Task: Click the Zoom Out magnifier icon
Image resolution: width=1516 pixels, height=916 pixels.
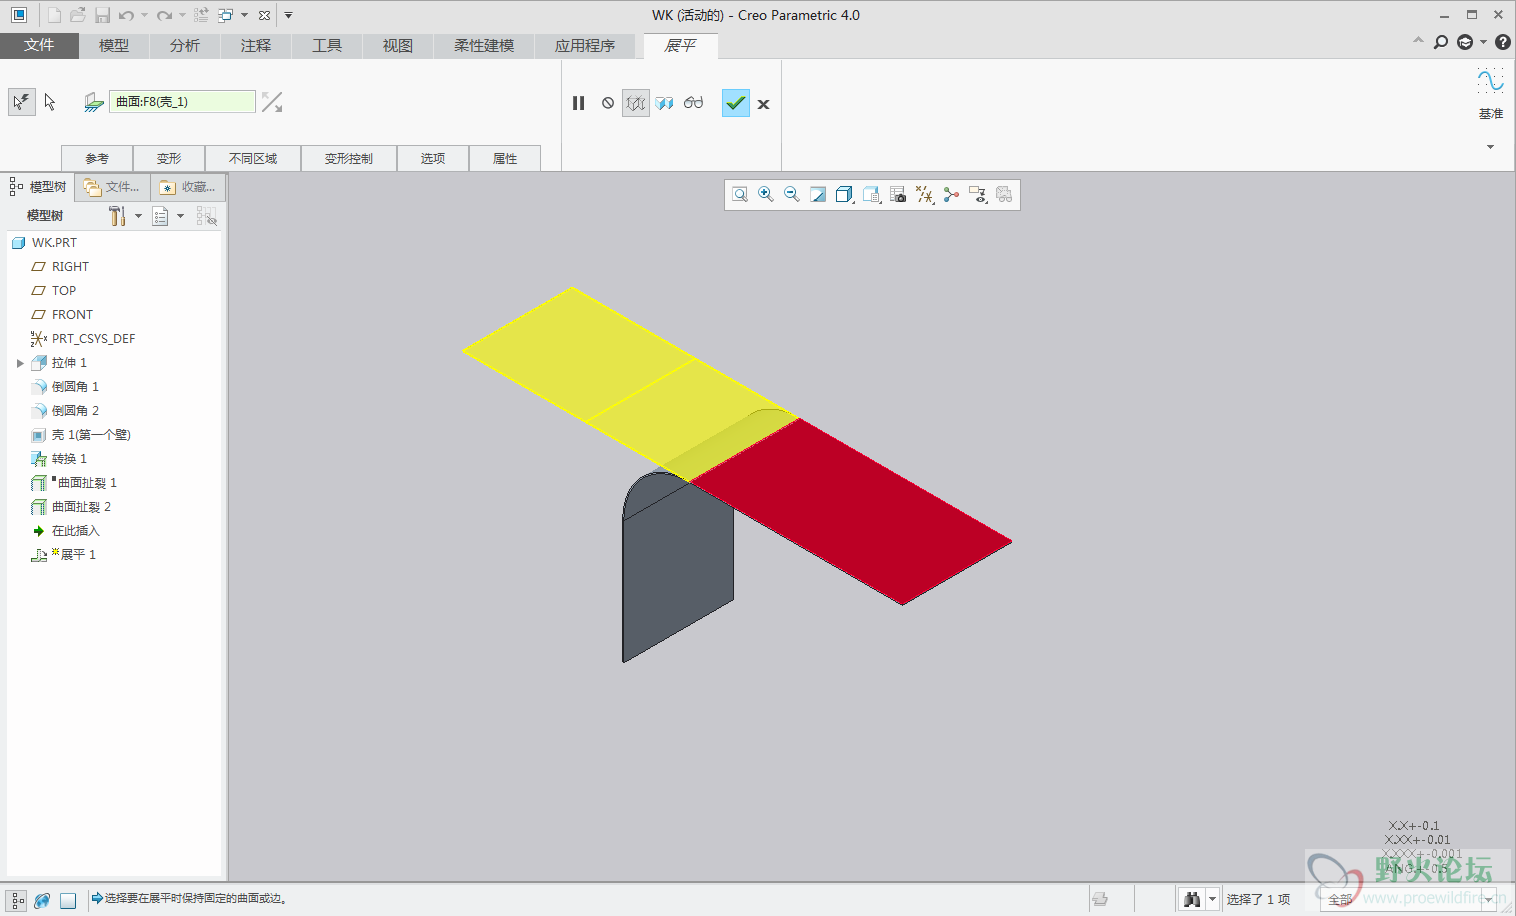Action: pyautogui.click(x=792, y=195)
